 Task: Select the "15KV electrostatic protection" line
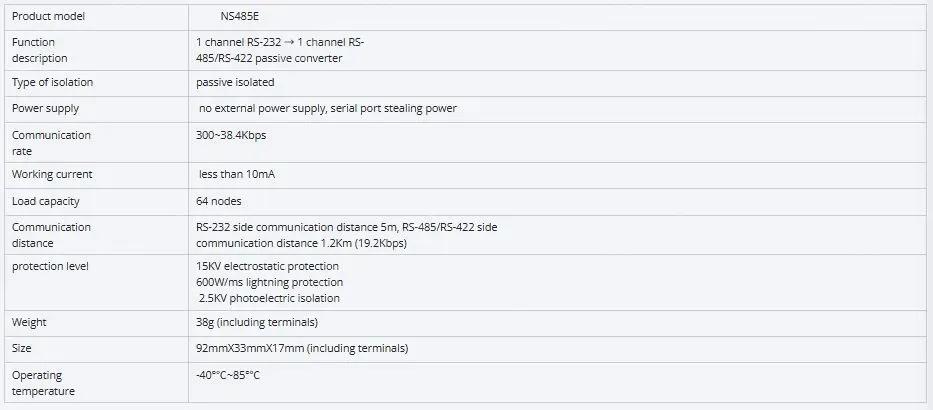(x=267, y=267)
